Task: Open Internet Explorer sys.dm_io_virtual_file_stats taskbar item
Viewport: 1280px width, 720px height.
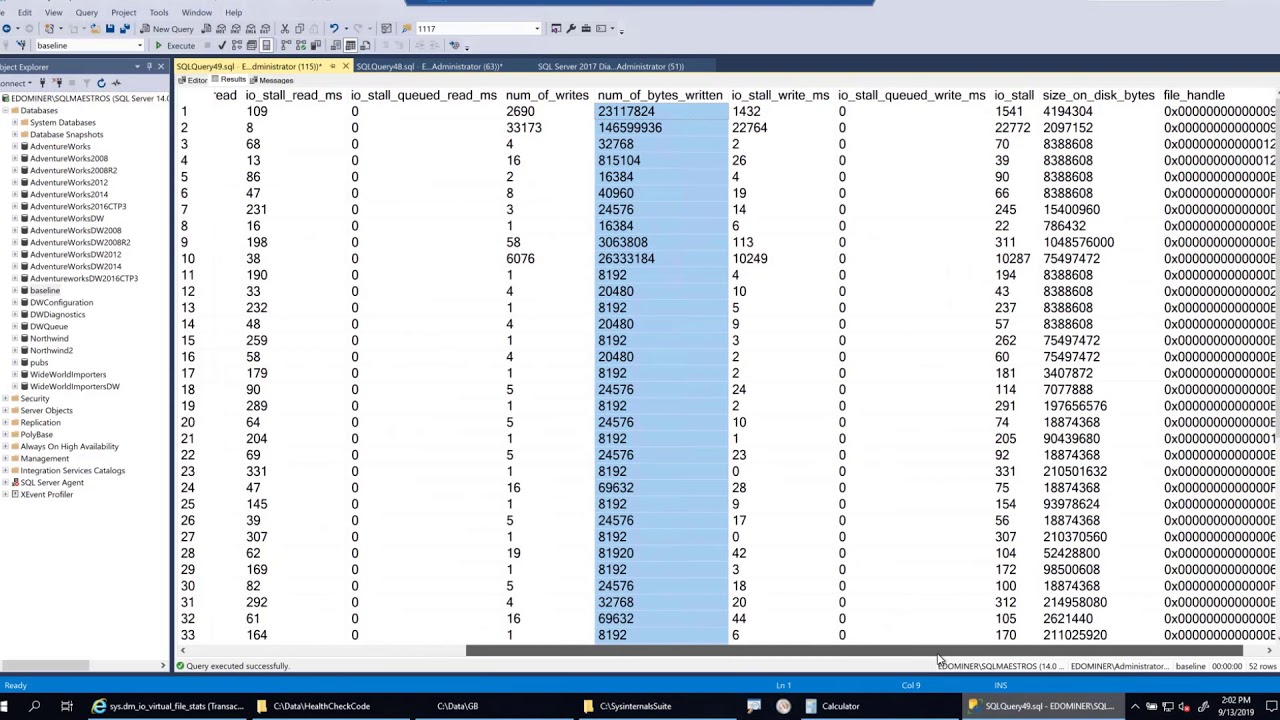Action: click(x=167, y=706)
